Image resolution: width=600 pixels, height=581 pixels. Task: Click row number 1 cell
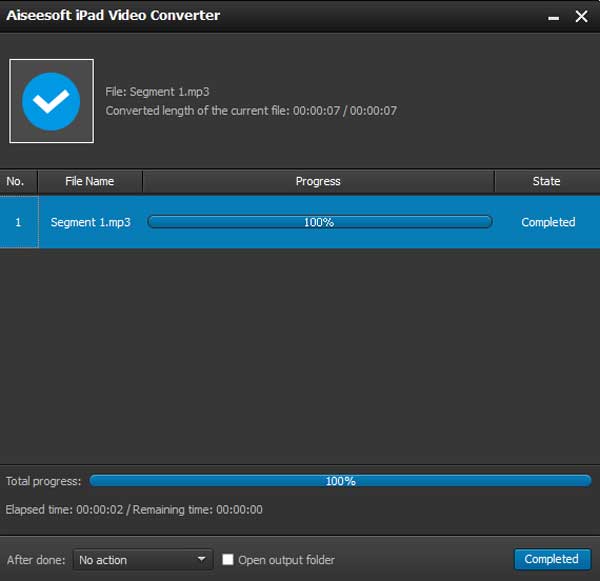19,222
